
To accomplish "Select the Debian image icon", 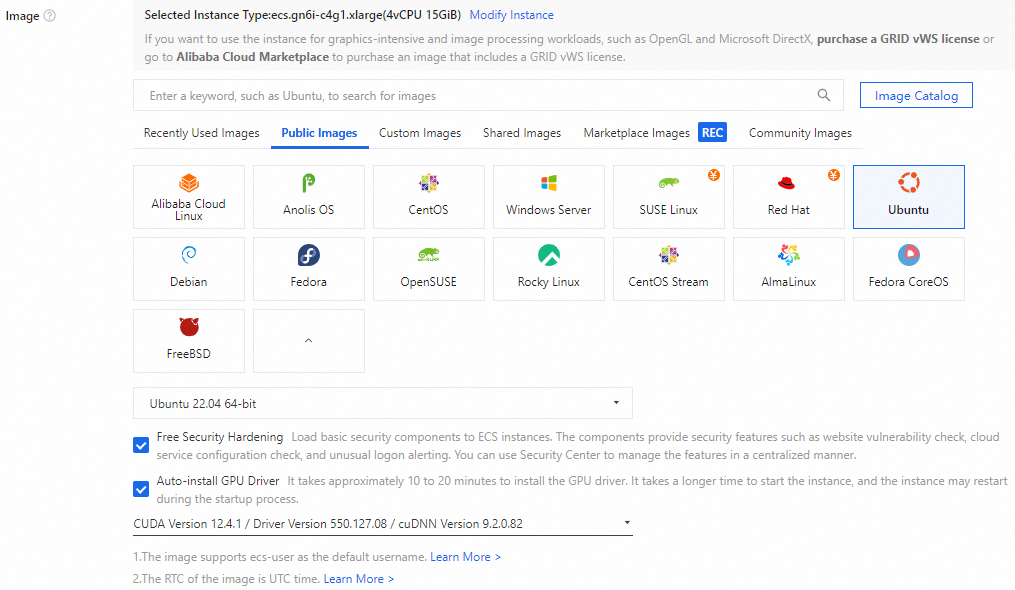I will pos(188,255).
